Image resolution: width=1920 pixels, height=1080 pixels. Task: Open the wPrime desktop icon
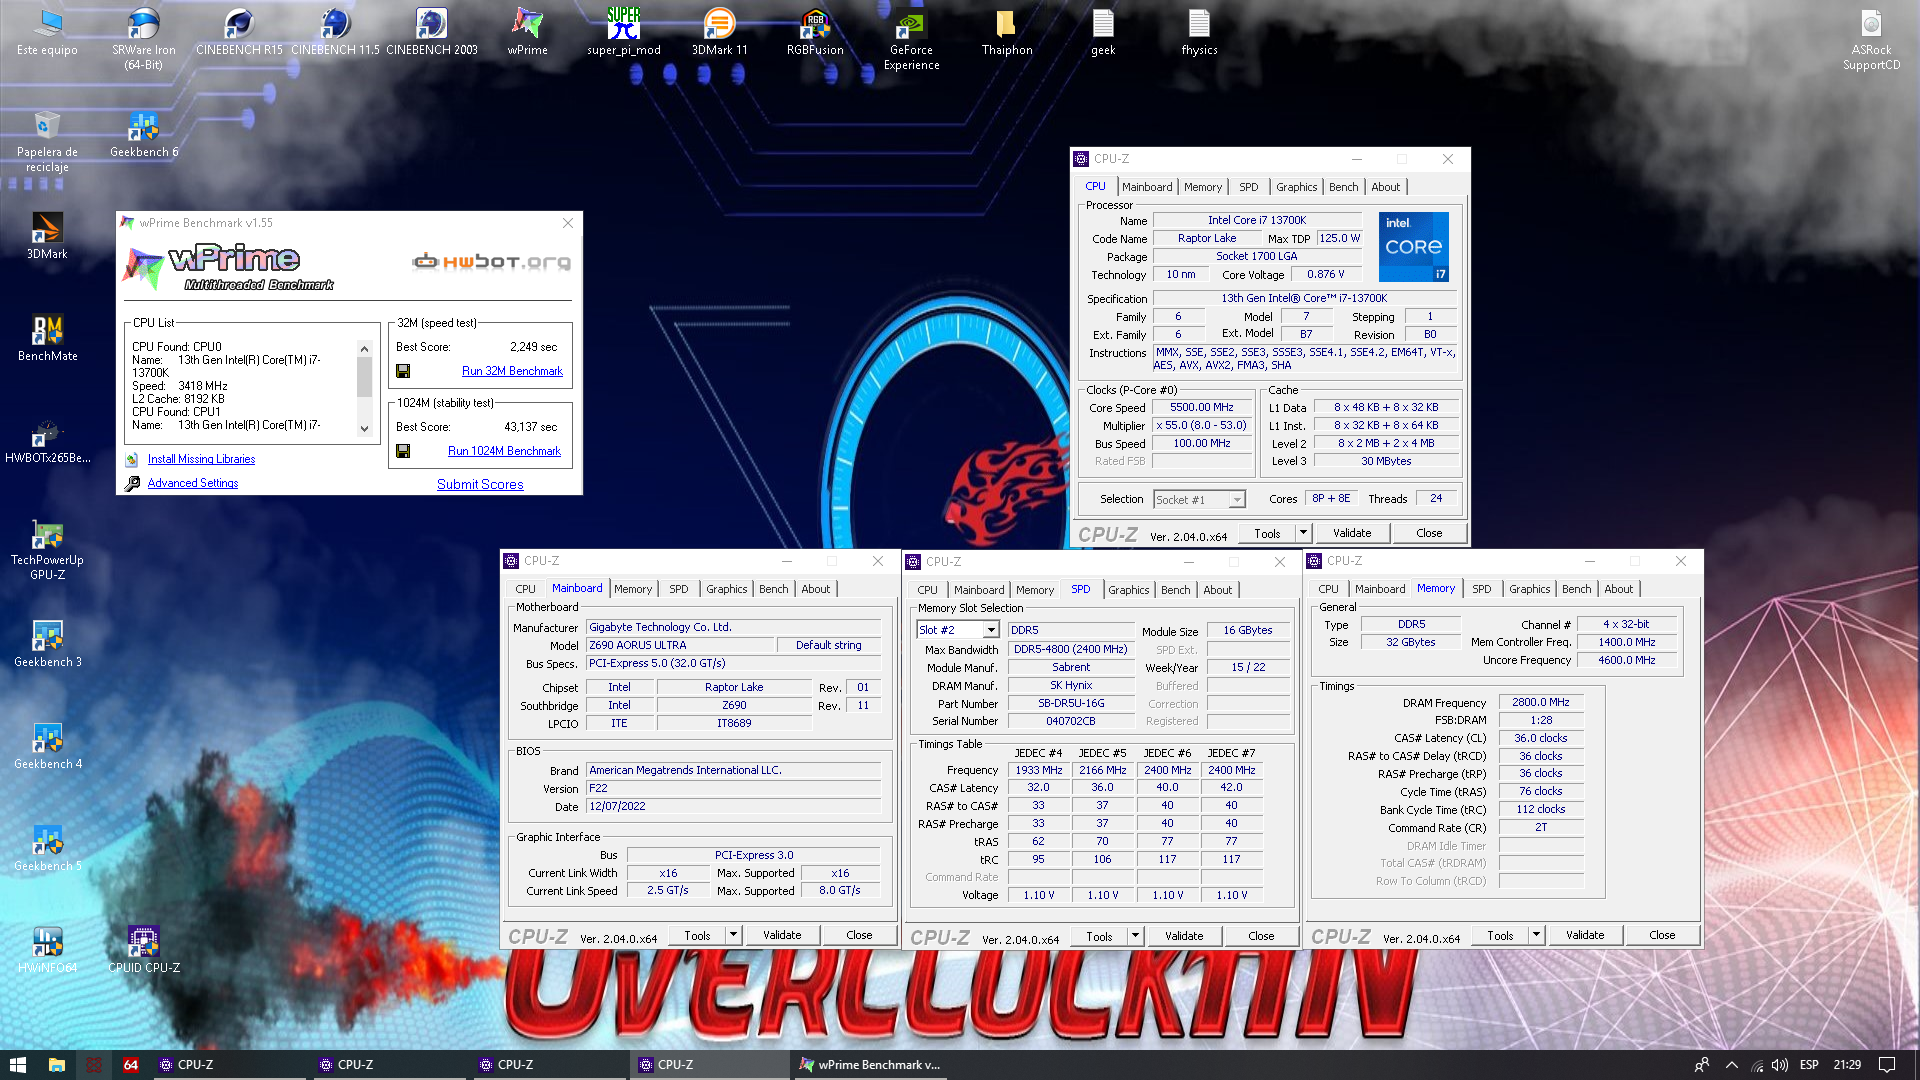(527, 32)
